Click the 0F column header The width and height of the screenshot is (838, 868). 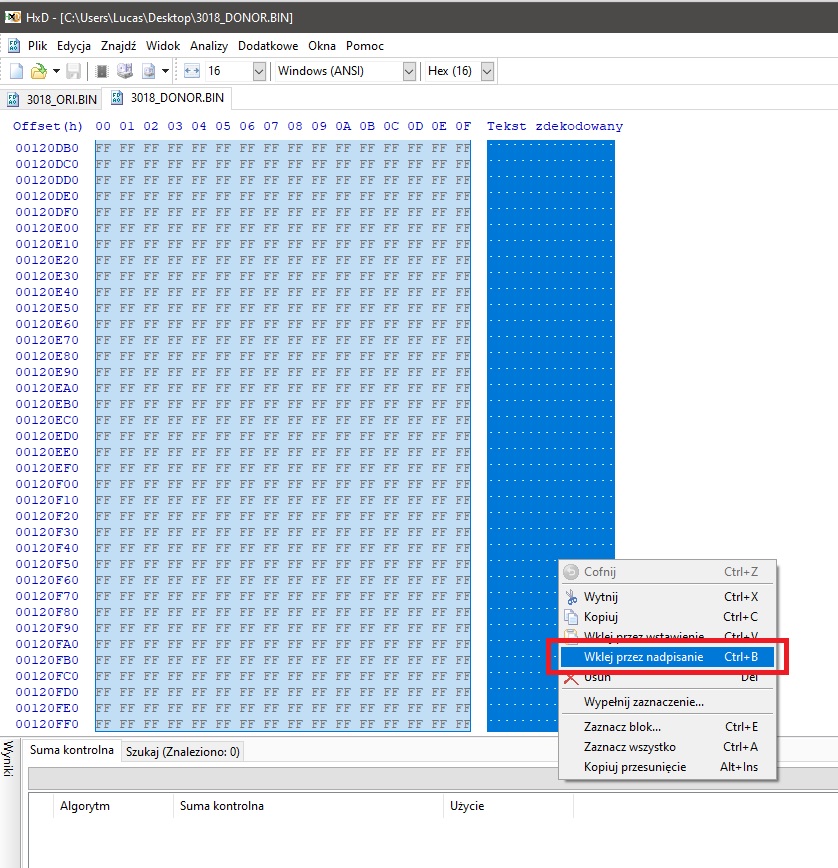tap(463, 126)
